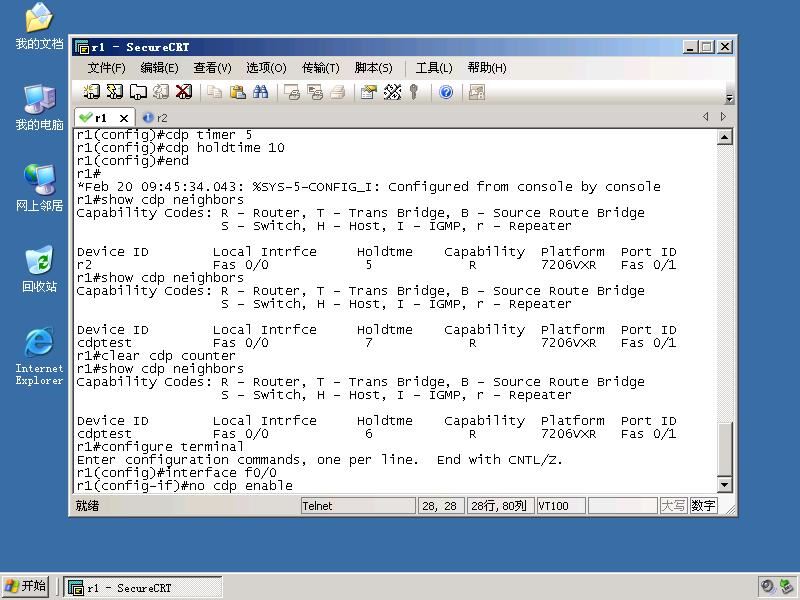Click the system tray speaker icon
Screen dimensions: 800x600
click(x=767, y=587)
